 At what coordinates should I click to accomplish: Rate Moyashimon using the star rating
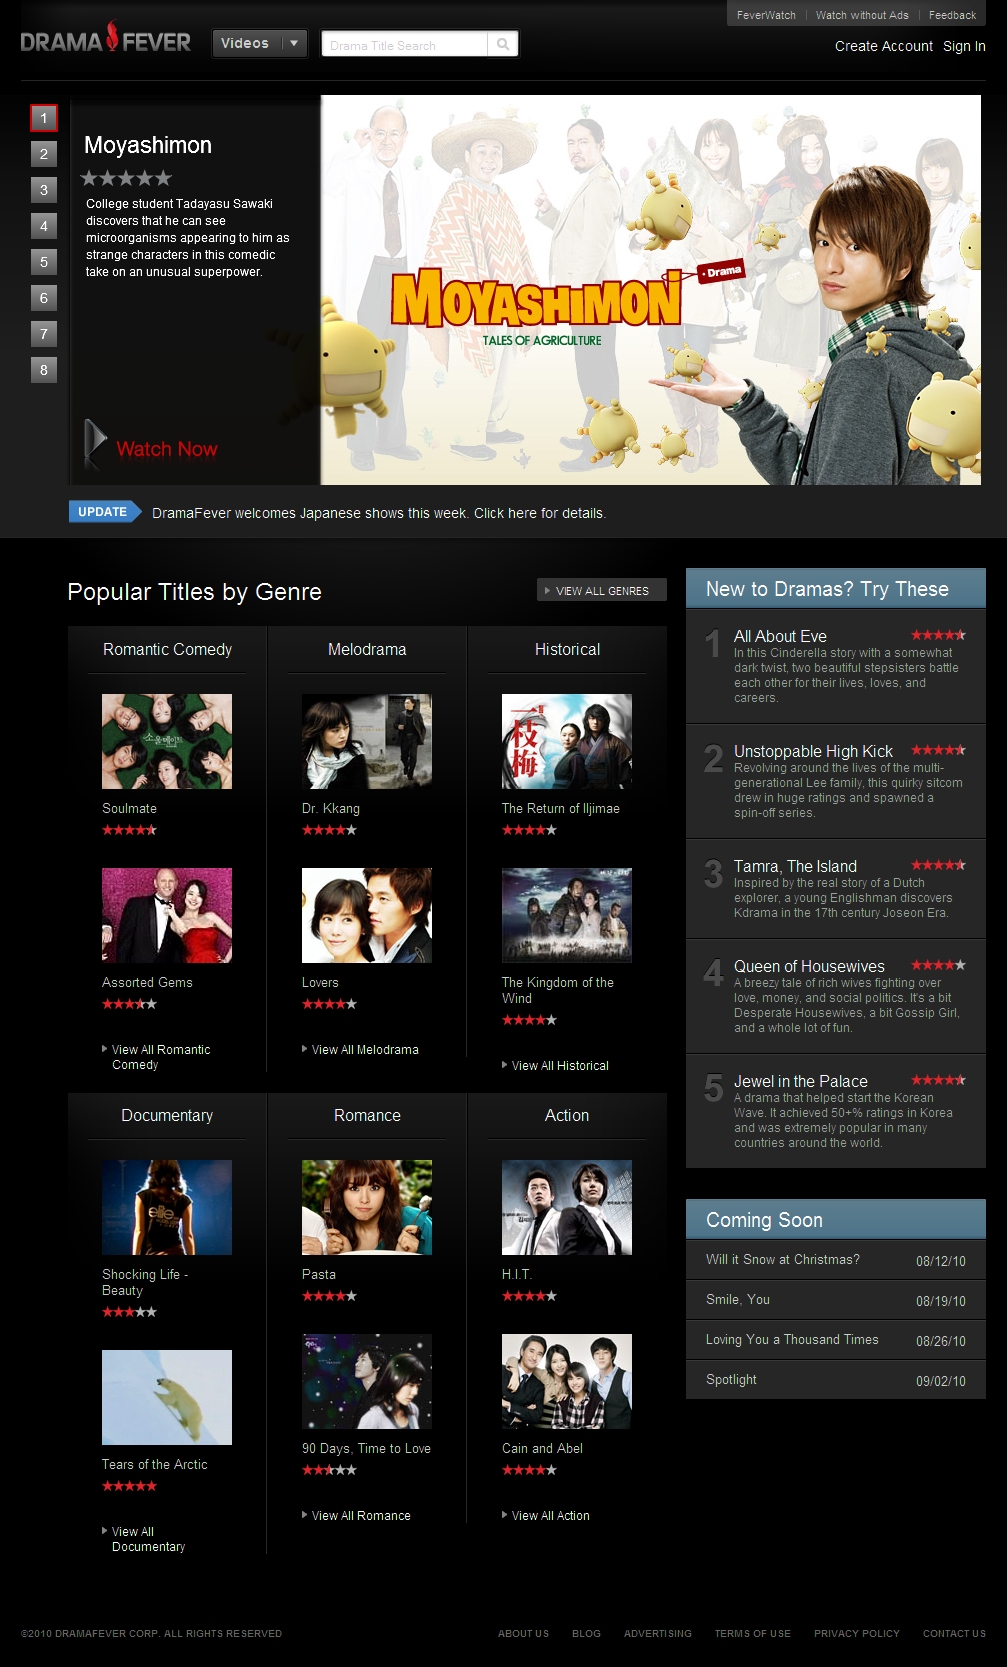(x=126, y=178)
